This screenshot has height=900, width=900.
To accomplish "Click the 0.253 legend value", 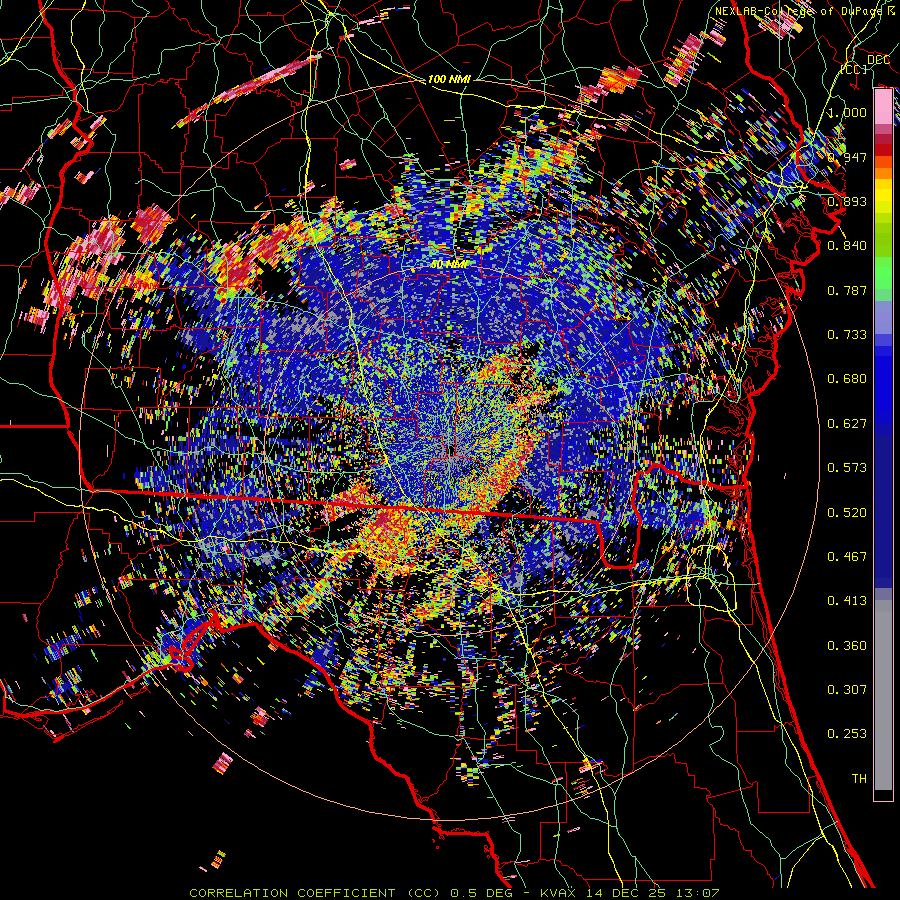I will pos(847,734).
